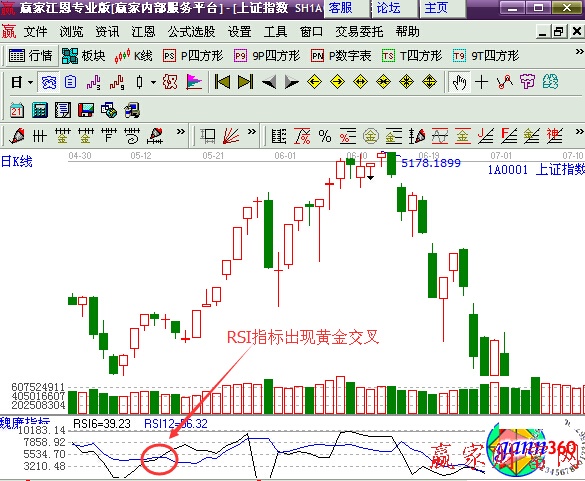The height and width of the screenshot is (481, 585).
Task: Open the 板块 sector view
Action: 84,56
